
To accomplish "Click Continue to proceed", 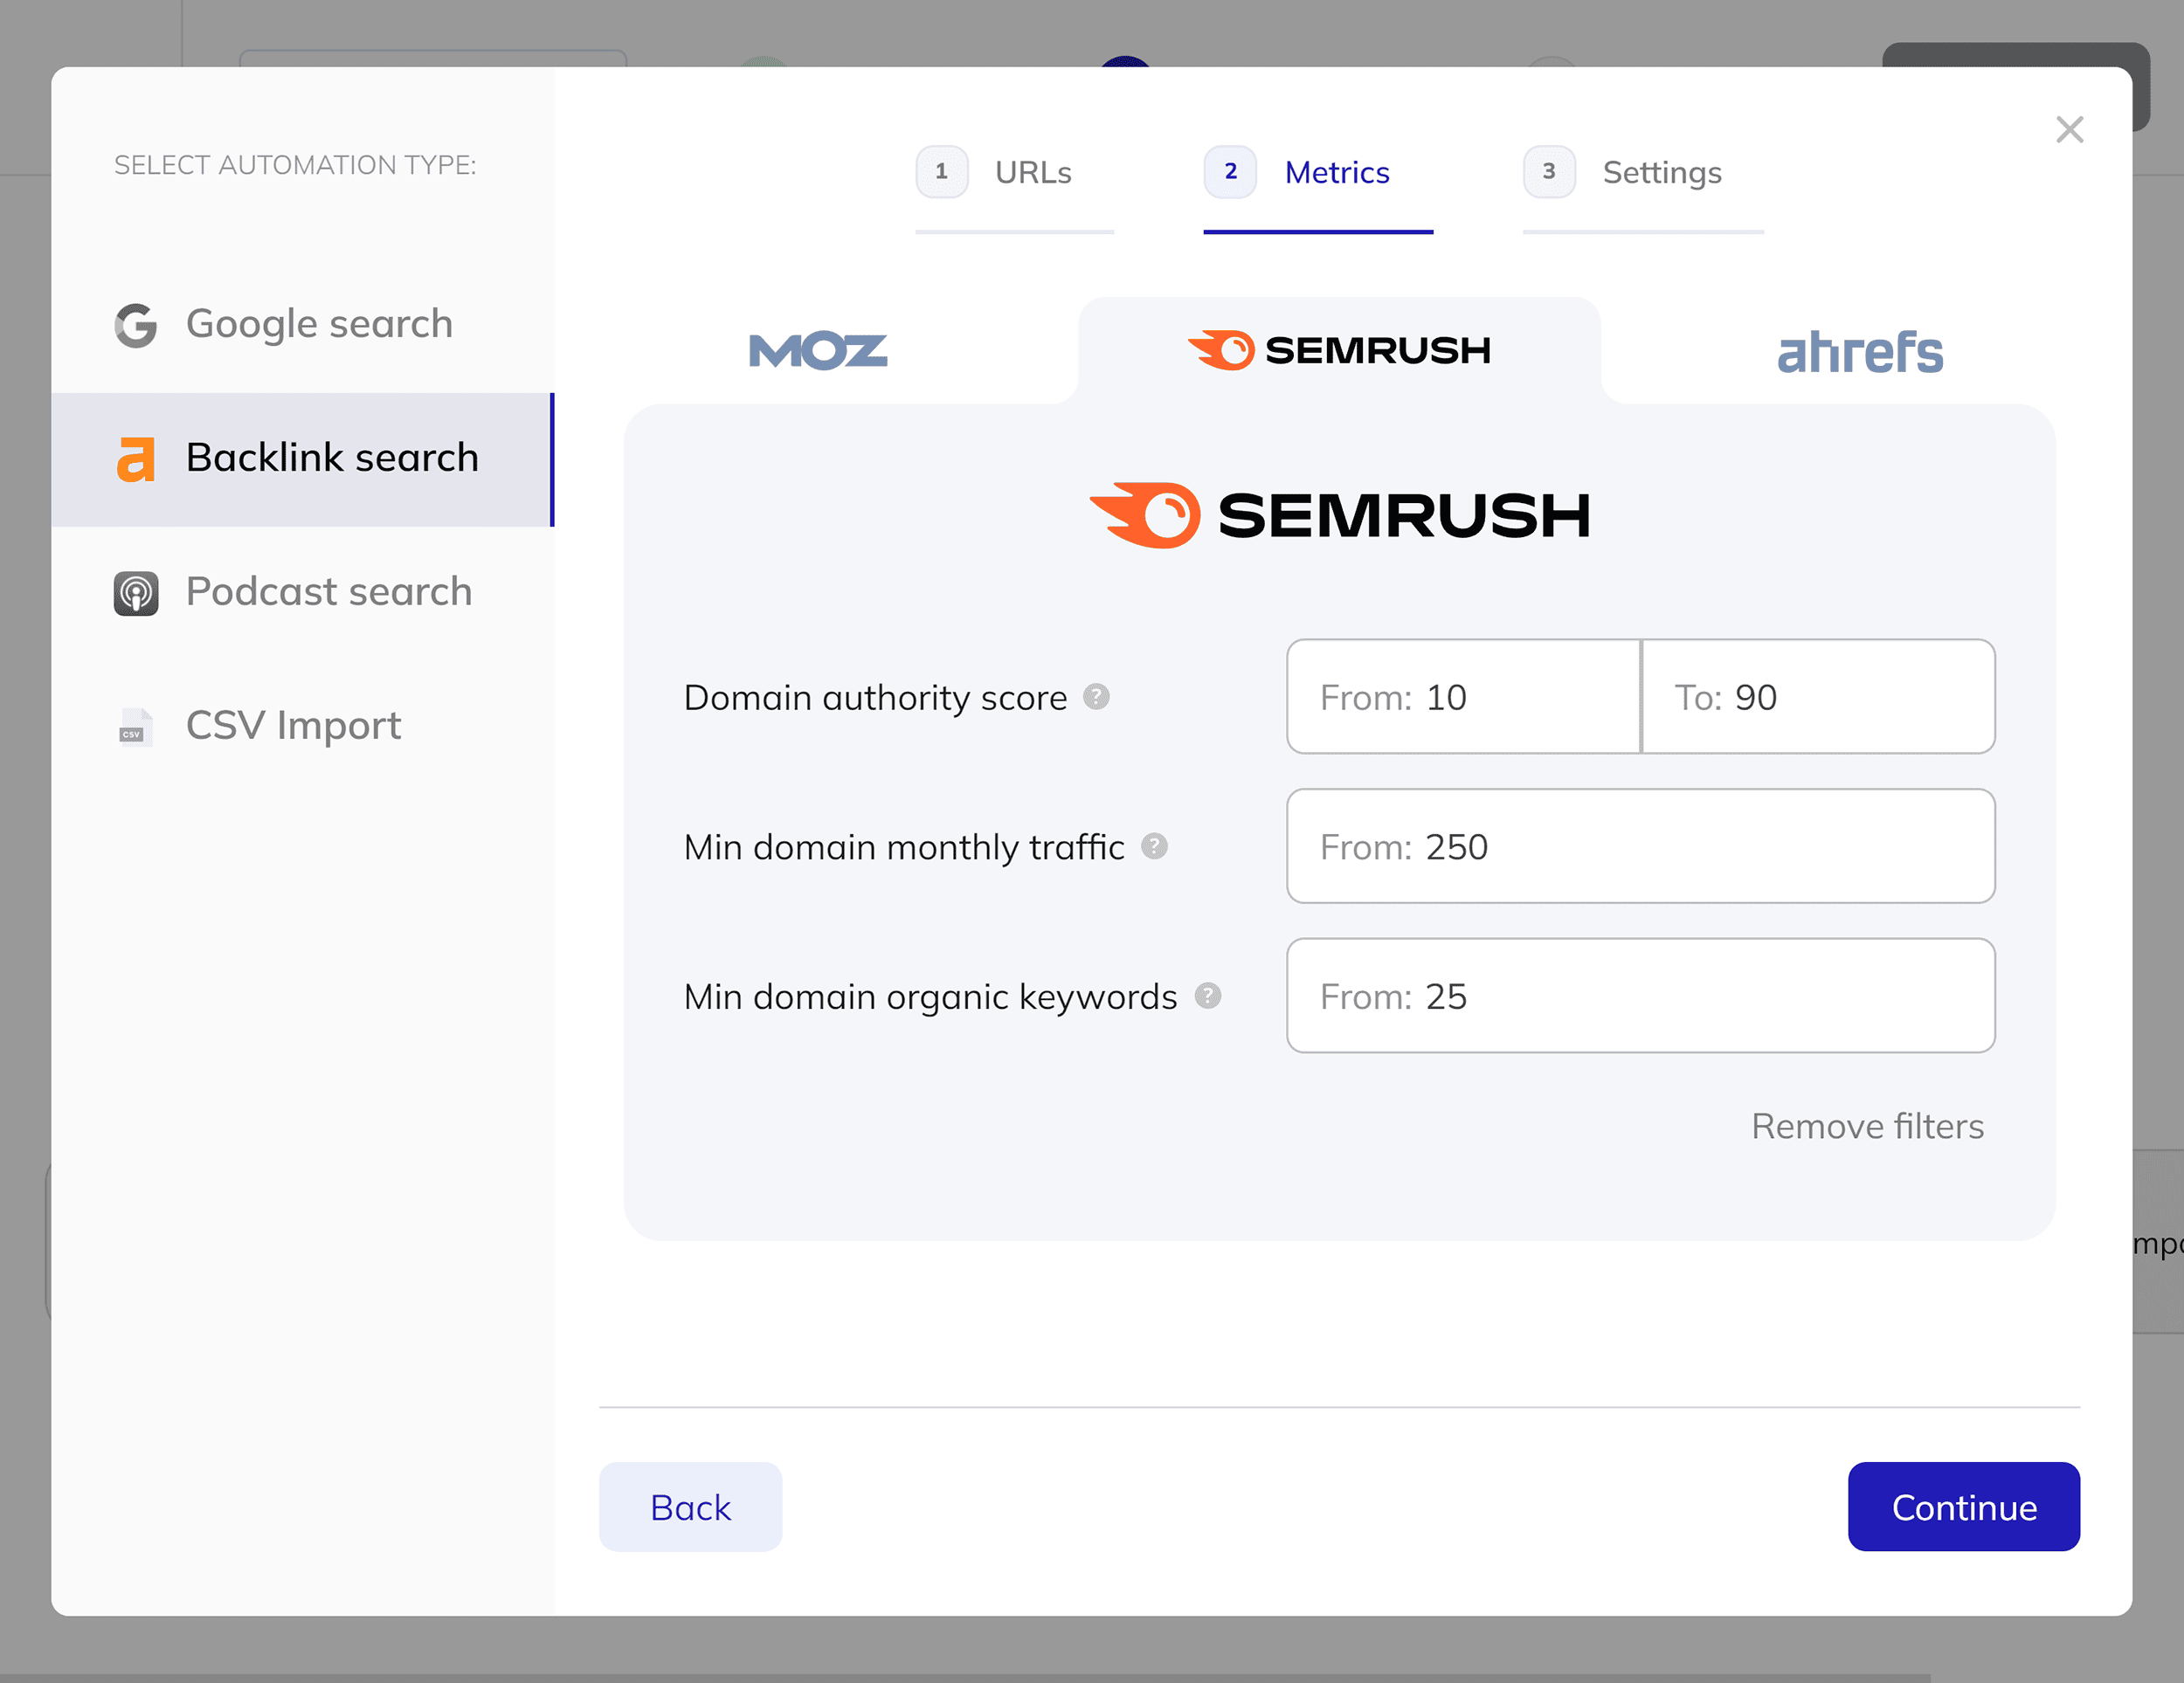I will coord(1963,1507).
